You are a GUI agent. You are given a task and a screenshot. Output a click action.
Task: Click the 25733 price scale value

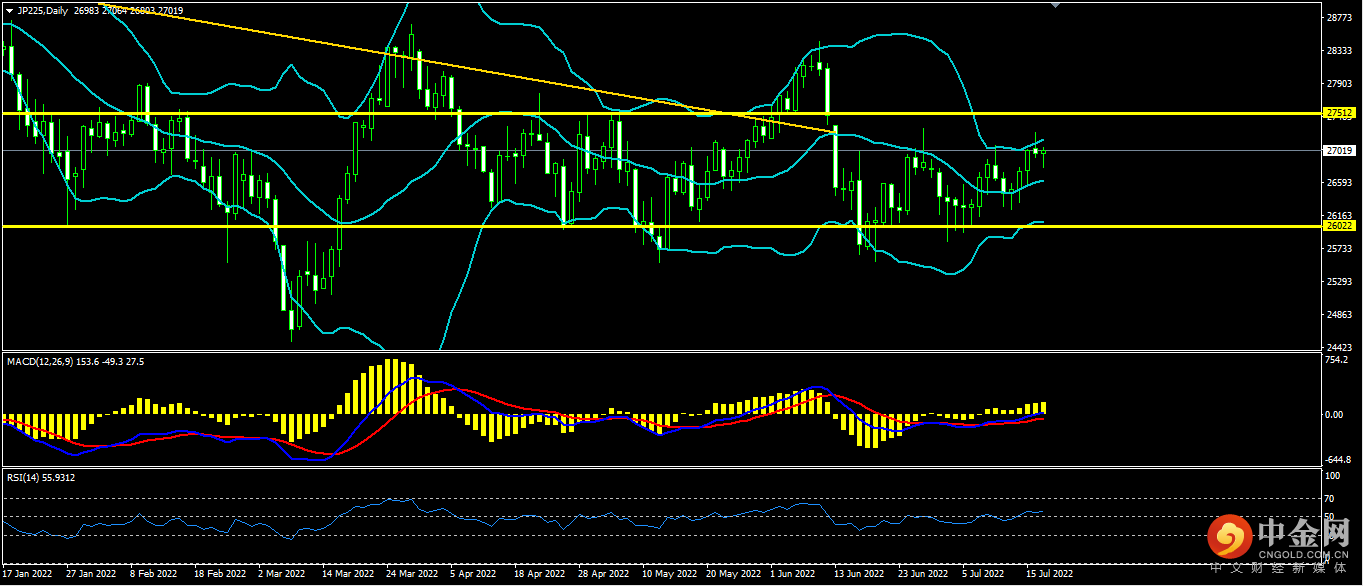[1338, 249]
